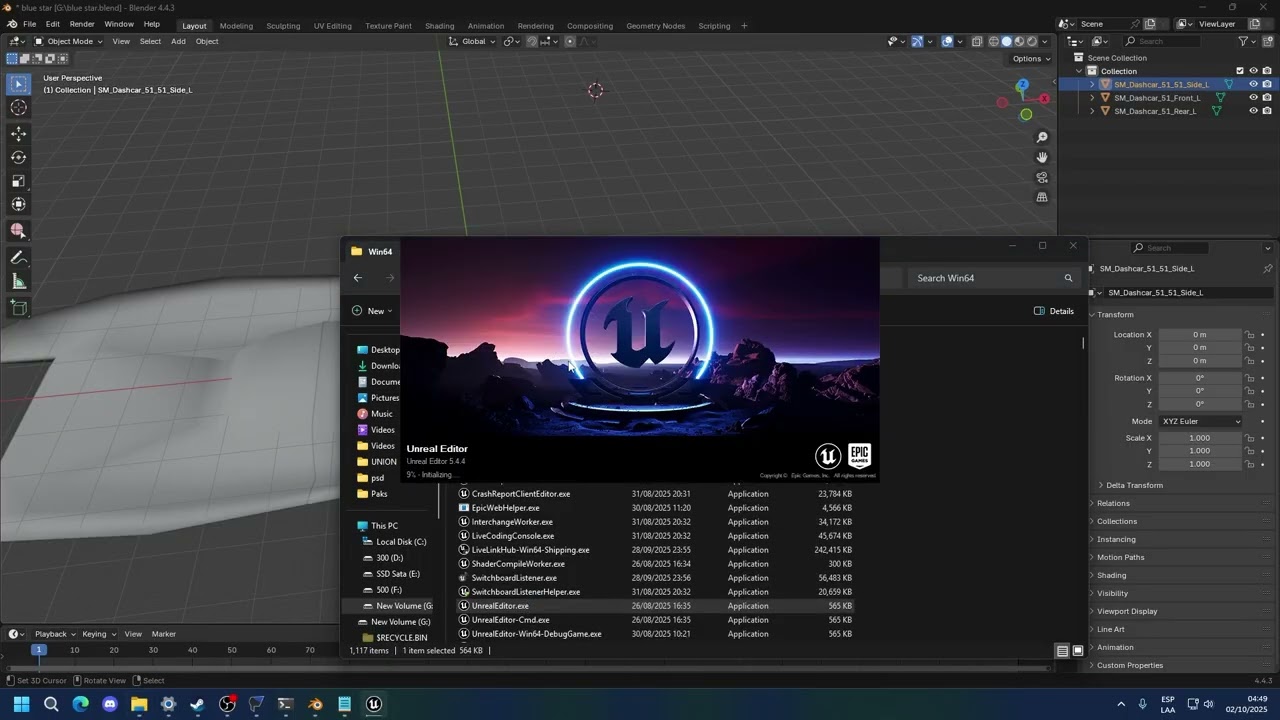
Task: Hide SM_Dashcar_51_Front_L with eye icon
Action: (x=1253, y=98)
